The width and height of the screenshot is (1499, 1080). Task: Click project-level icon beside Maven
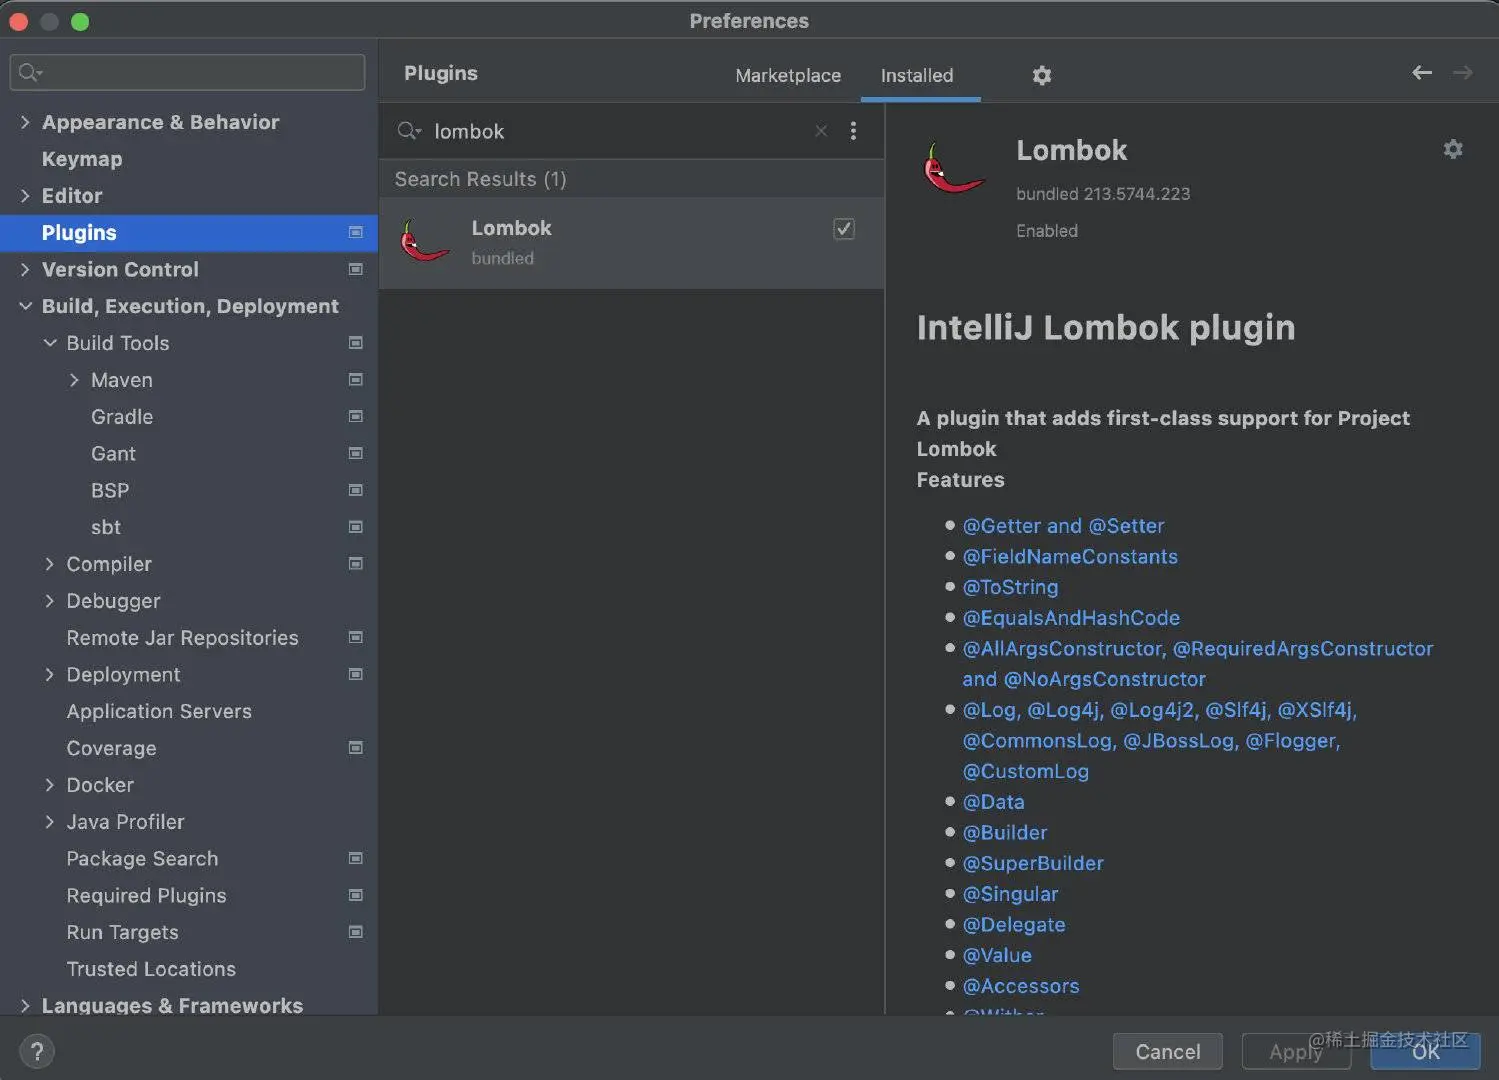(x=355, y=380)
